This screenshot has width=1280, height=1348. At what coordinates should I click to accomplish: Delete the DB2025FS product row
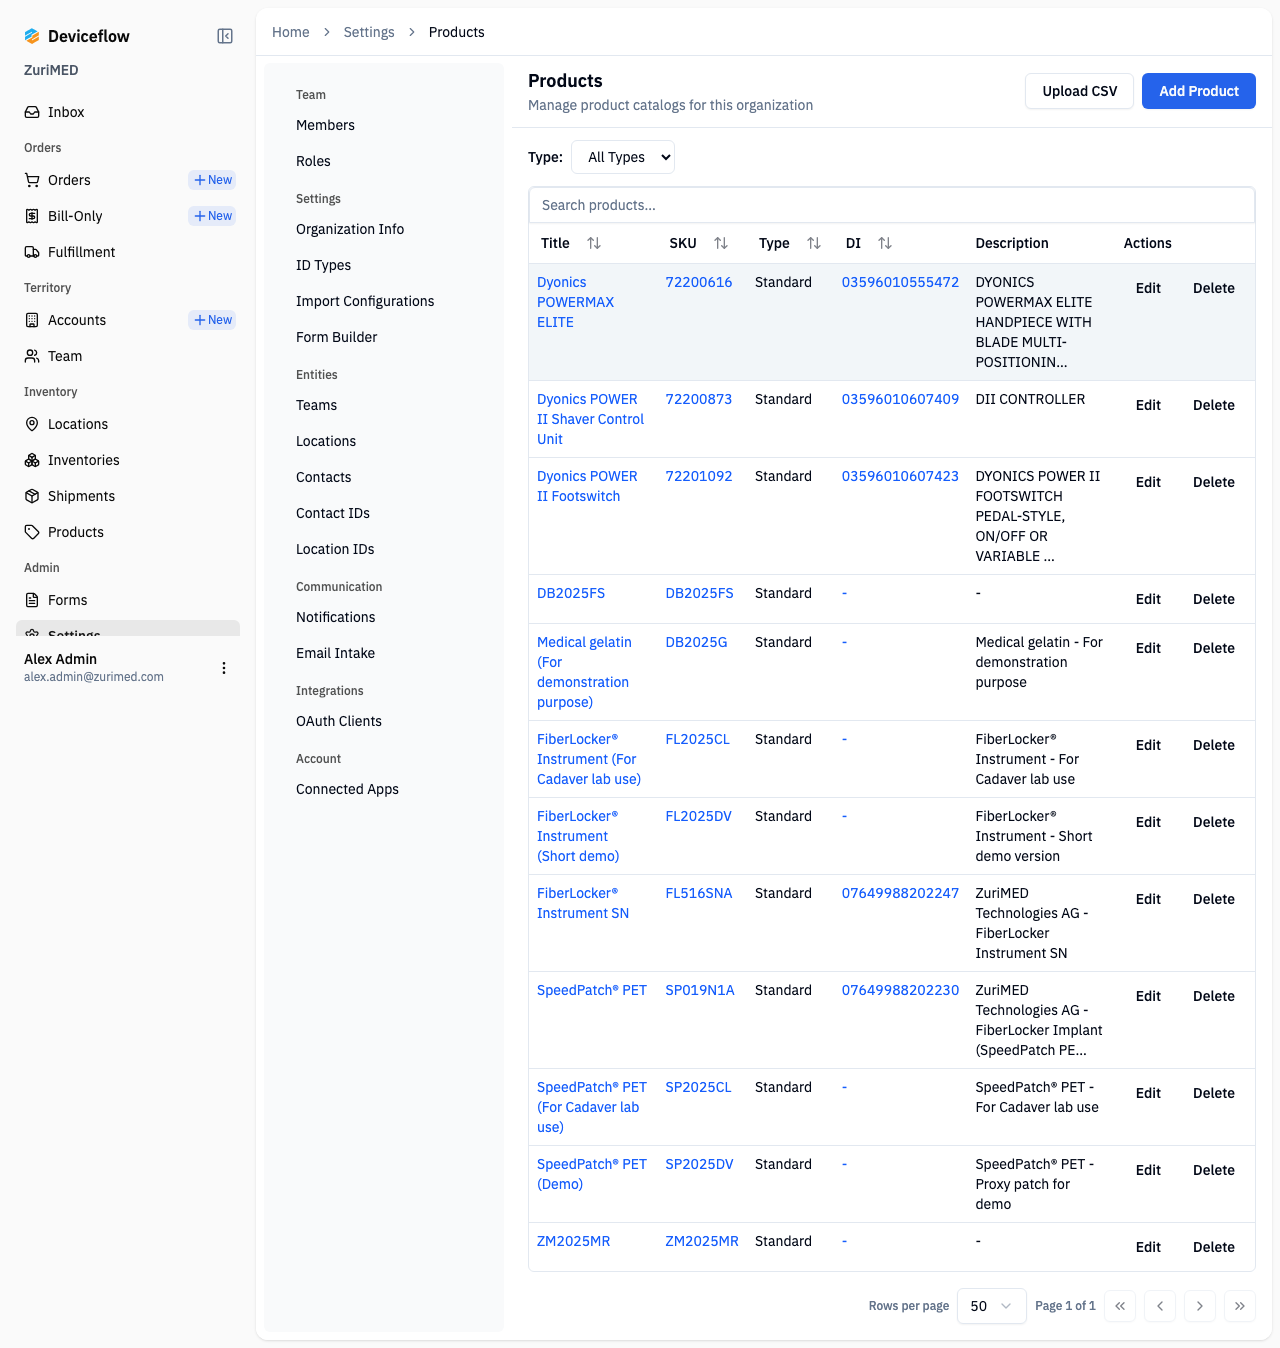[1214, 599]
